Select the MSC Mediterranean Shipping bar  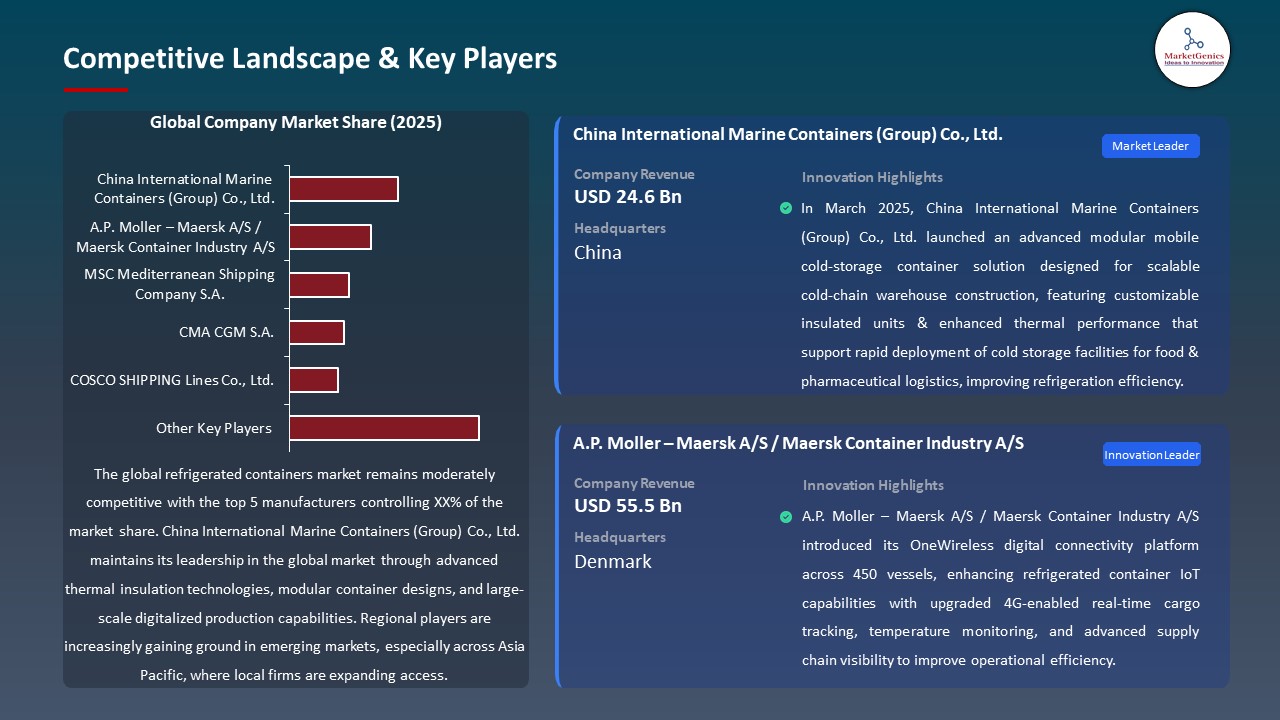tap(319, 285)
